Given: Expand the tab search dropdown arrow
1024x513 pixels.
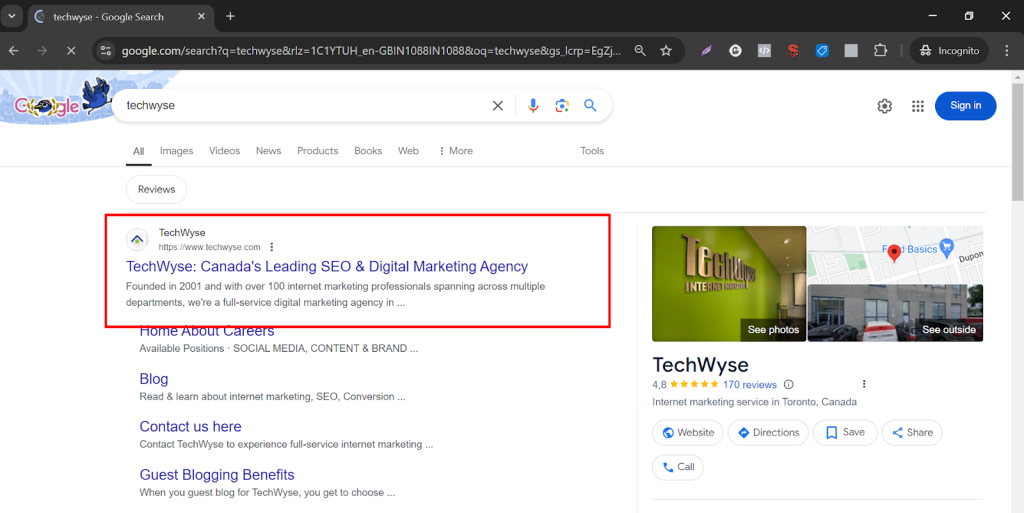Looking at the screenshot, I should 12,16.
